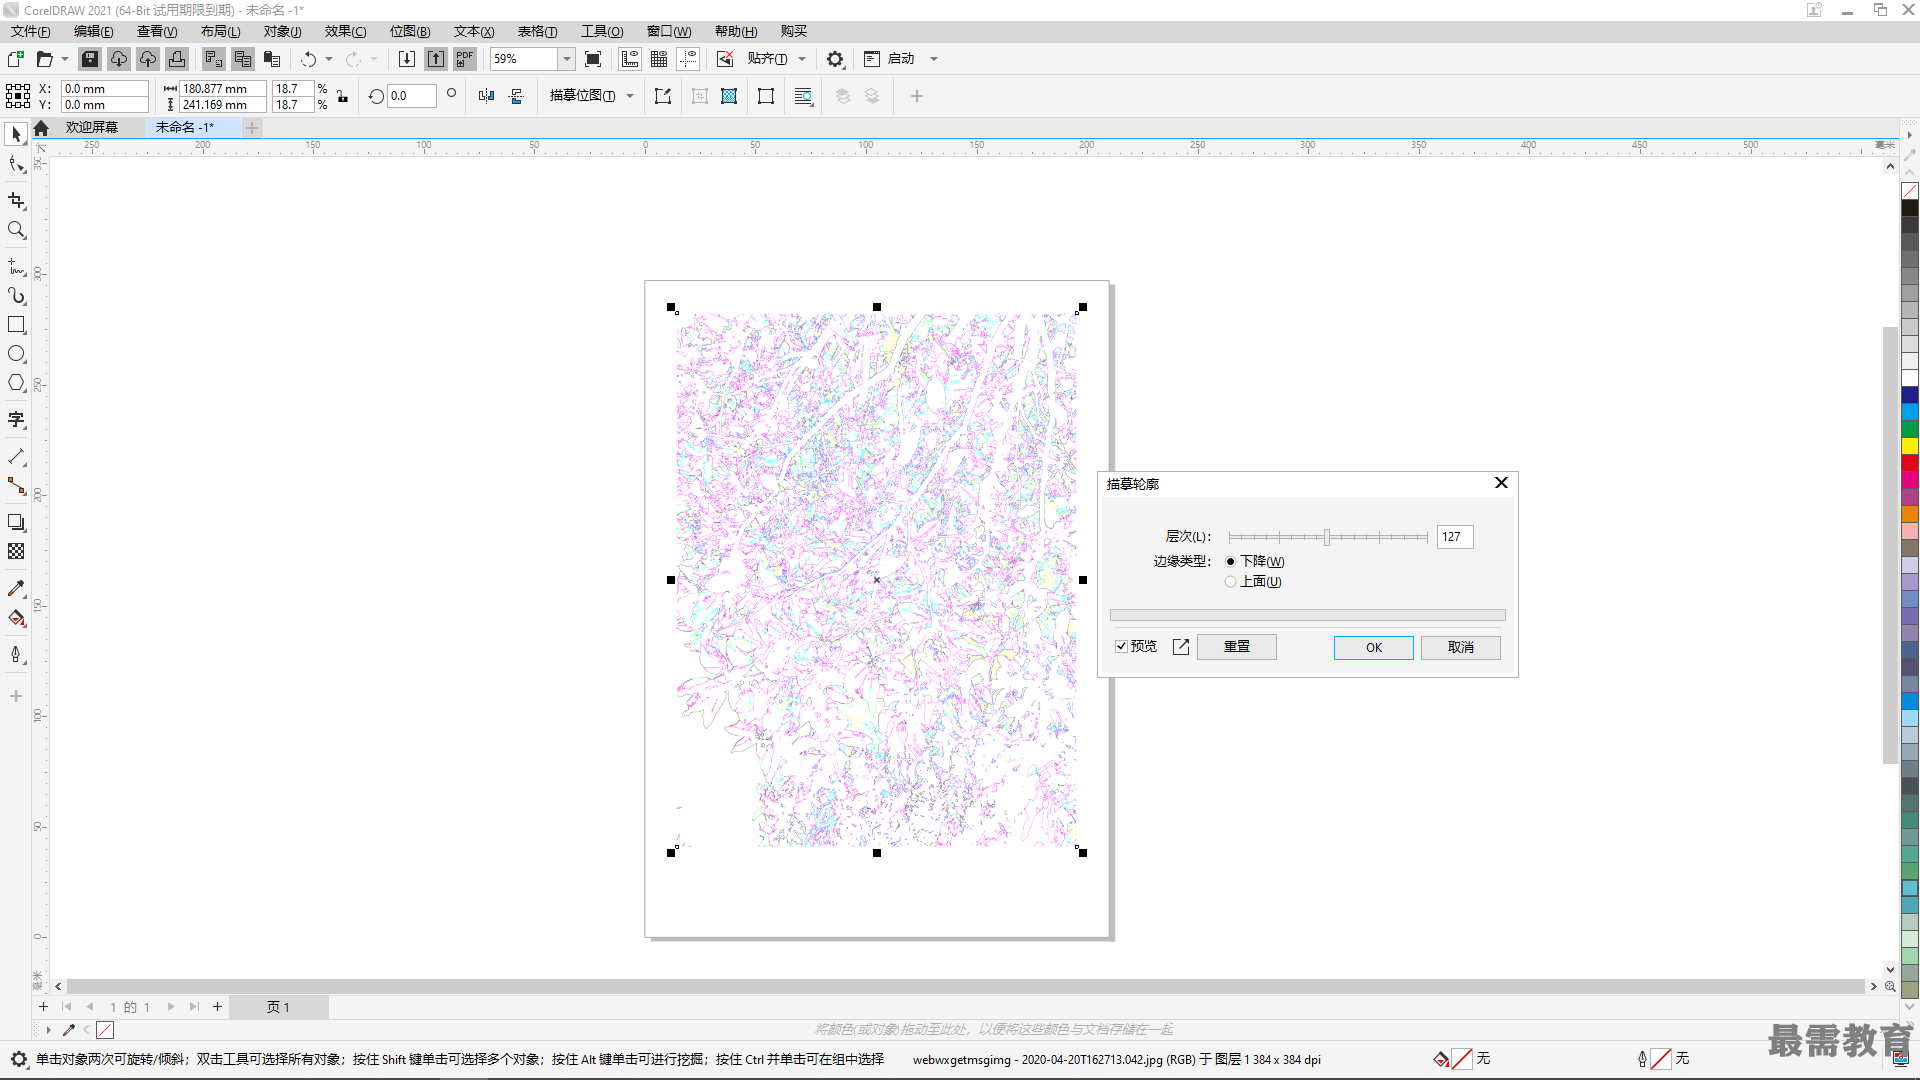
Task: Expand the 贴齐 snap dropdown
Action: 802,59
